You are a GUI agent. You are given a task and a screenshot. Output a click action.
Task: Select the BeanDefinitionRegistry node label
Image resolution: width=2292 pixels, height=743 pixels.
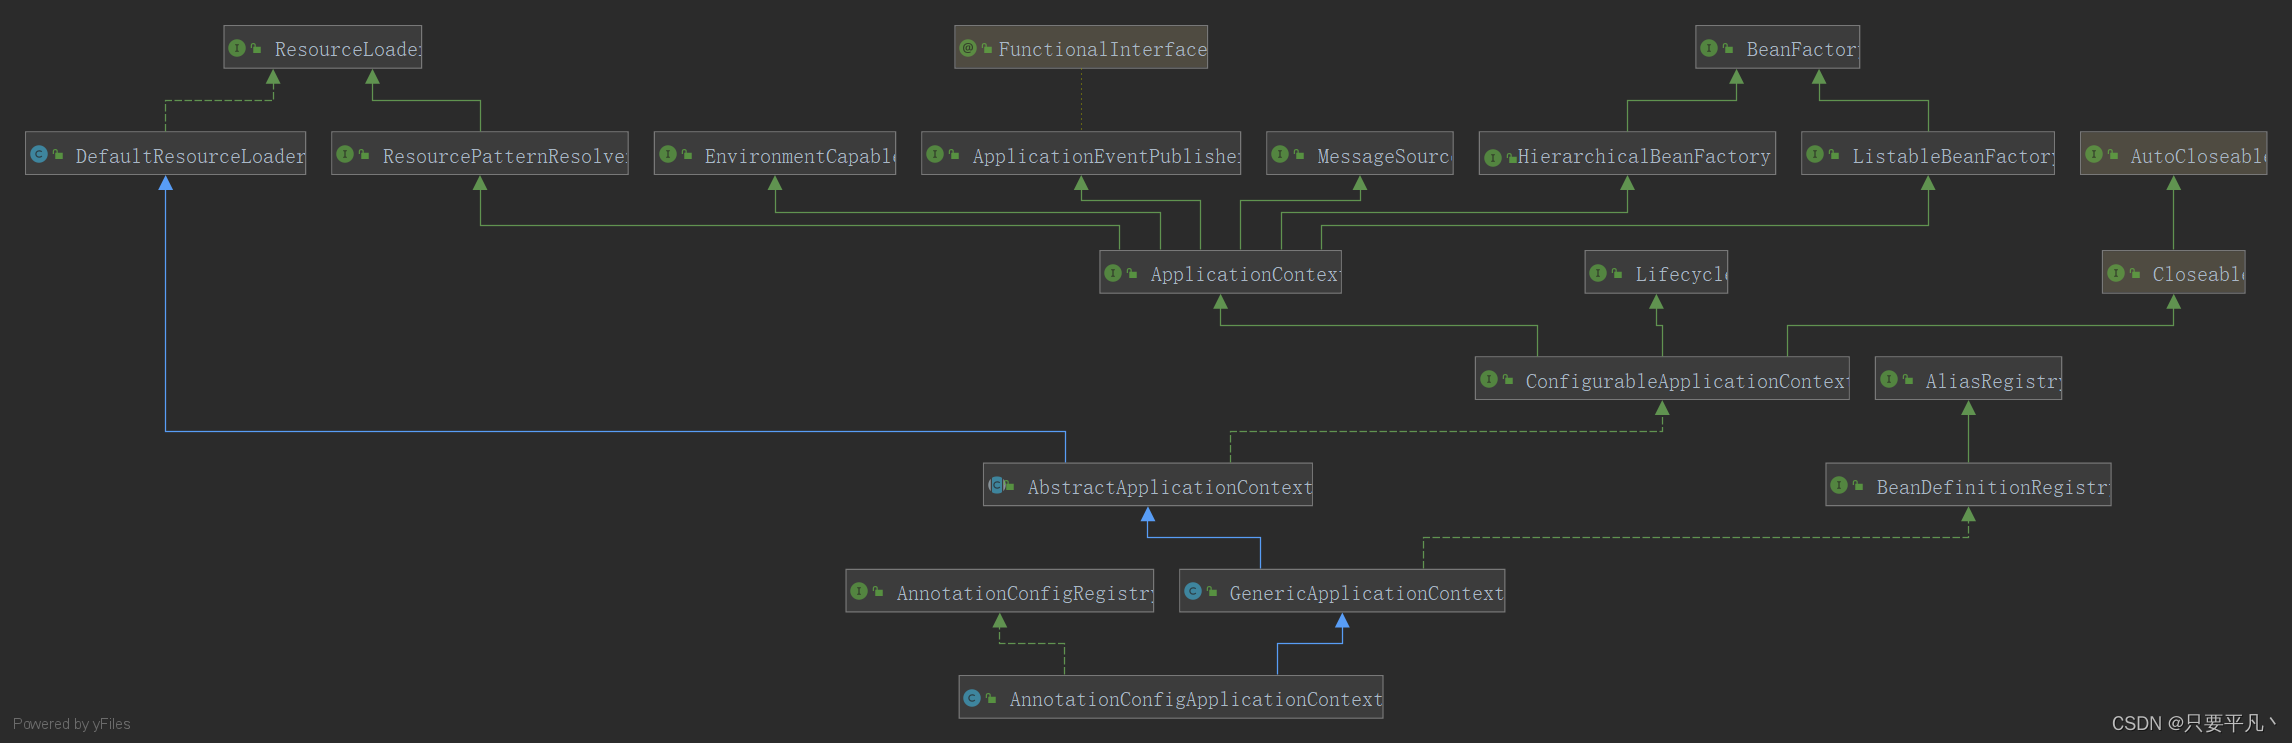1993,487
